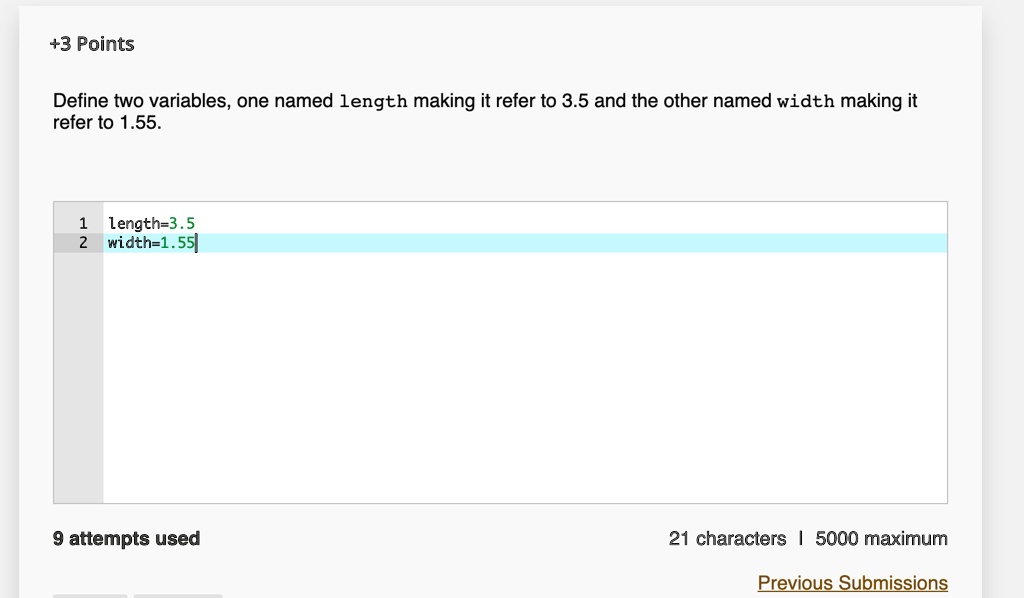Select line number 2 in the gutter
The width and height of the screenshot is (1024, 598).
click(82, 242)
